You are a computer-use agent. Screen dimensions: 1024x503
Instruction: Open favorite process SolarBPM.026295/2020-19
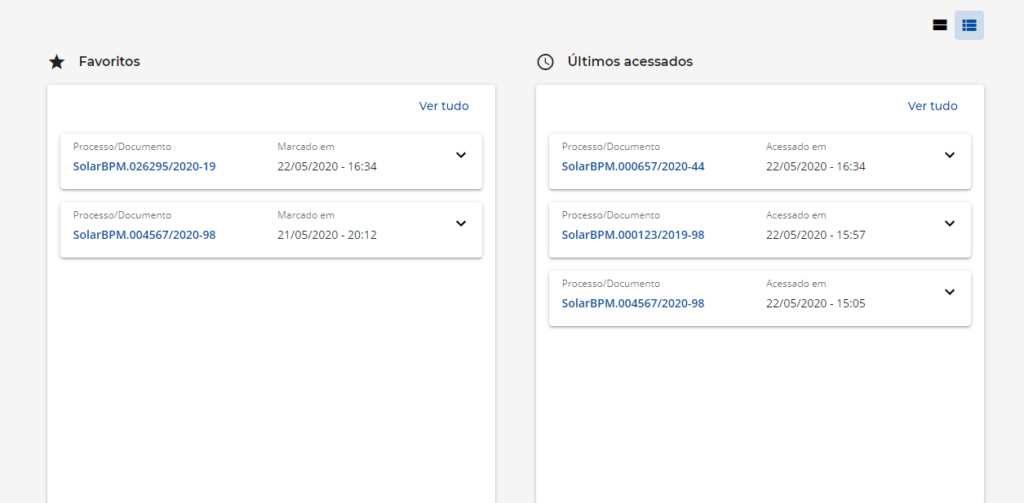click(144, 167)
